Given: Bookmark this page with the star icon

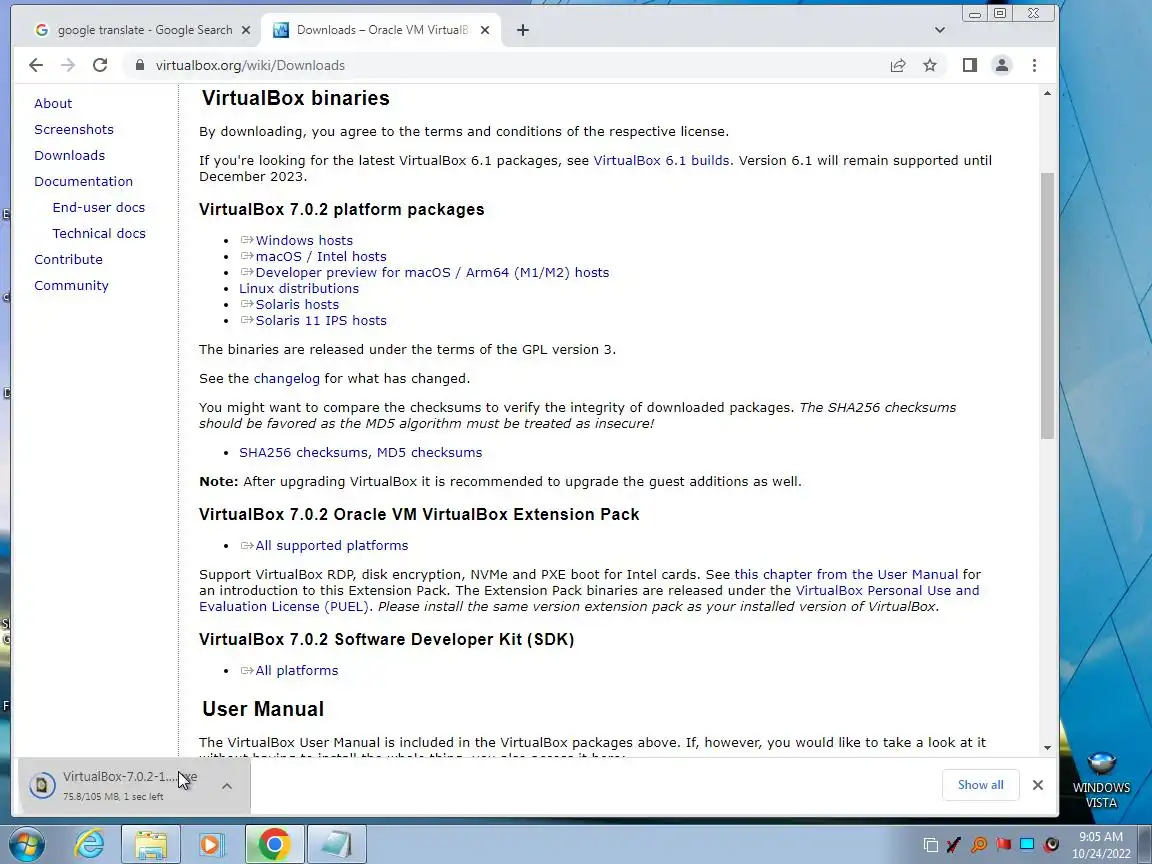Looking at the screenshot, I should (x=930, y=65).
